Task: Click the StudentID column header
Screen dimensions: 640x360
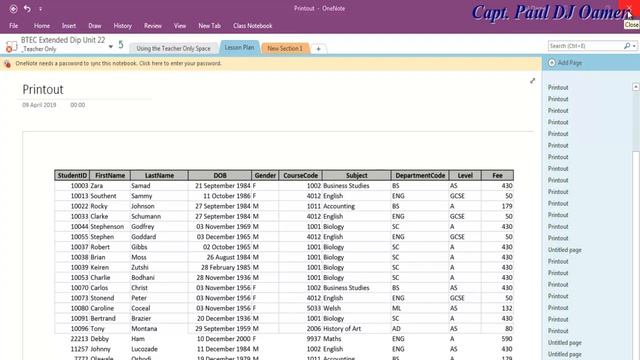Action: [72, 176]
